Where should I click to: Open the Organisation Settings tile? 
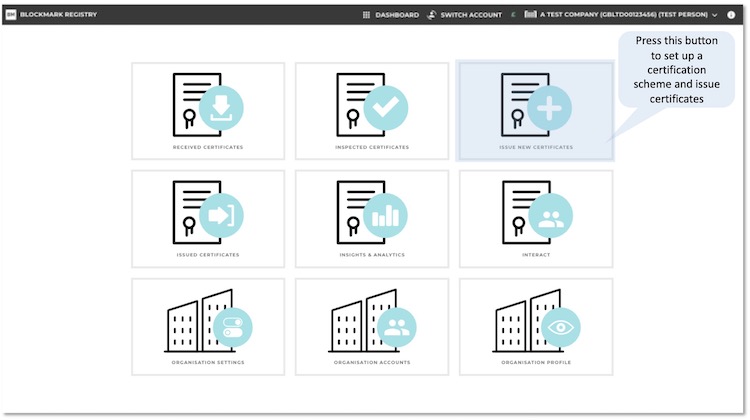[208, 326]
